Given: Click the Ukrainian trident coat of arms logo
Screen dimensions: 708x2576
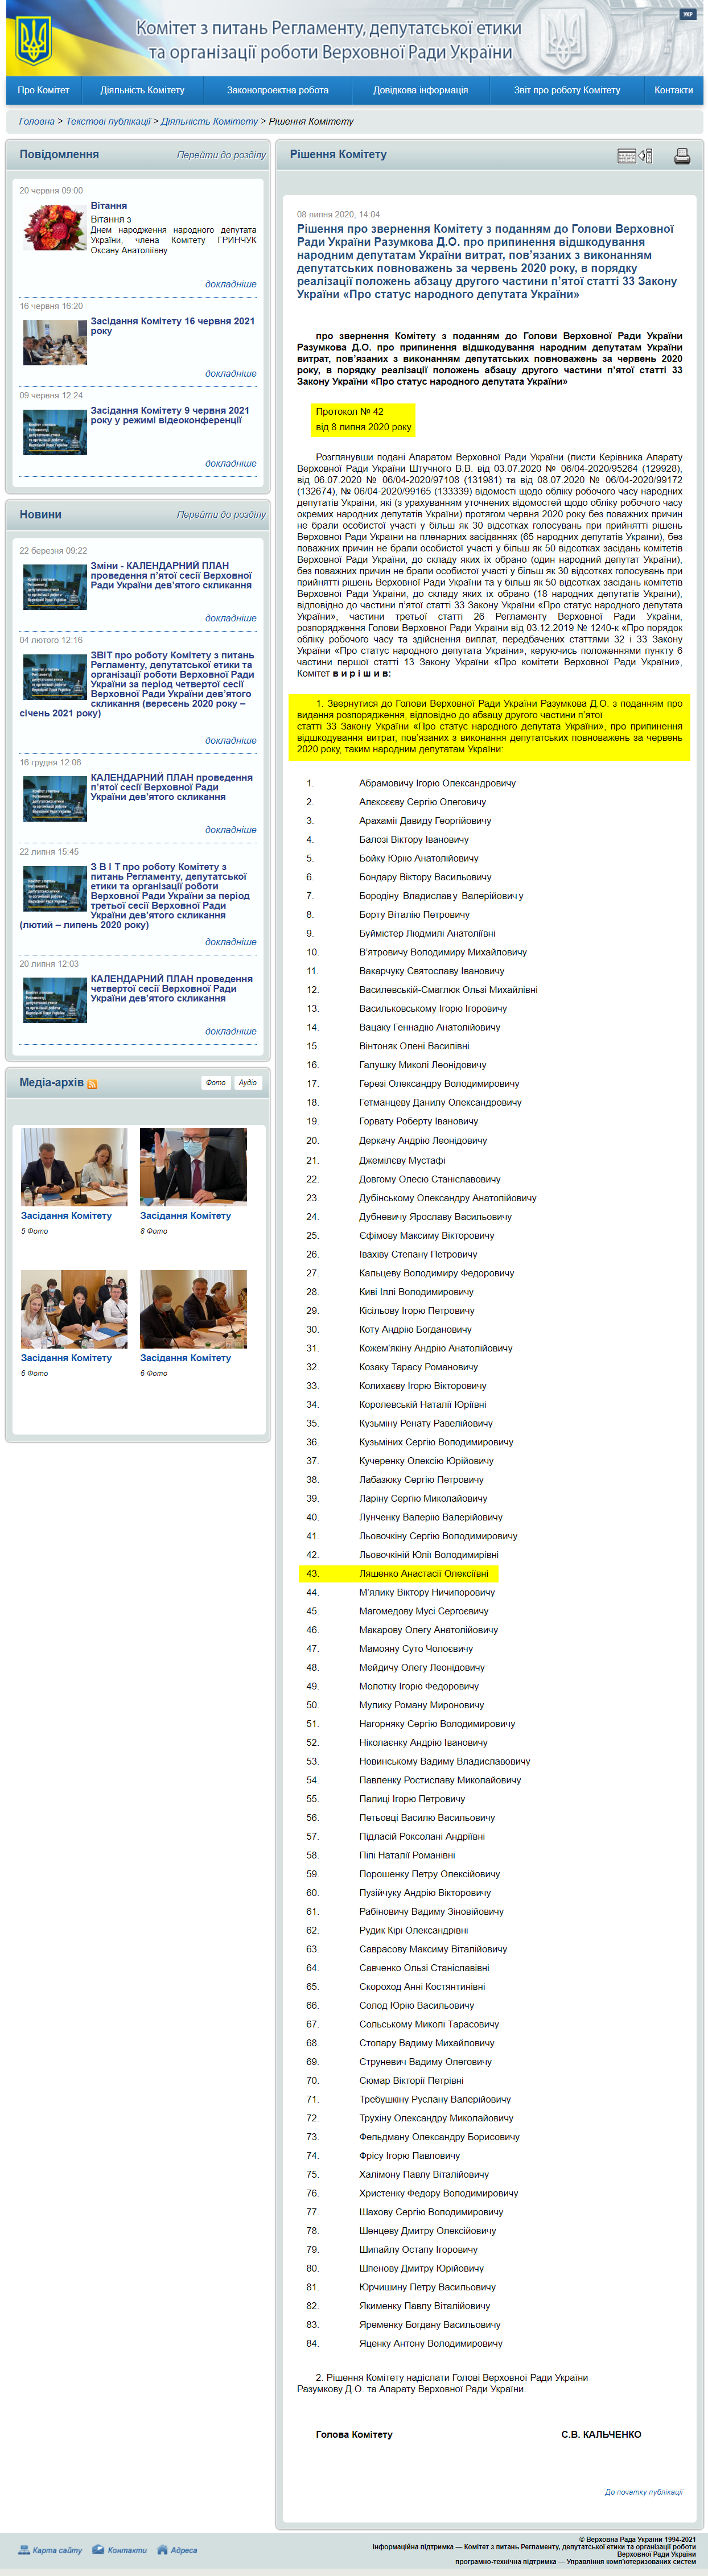Looking at the screenshot, I should (33, 41).
